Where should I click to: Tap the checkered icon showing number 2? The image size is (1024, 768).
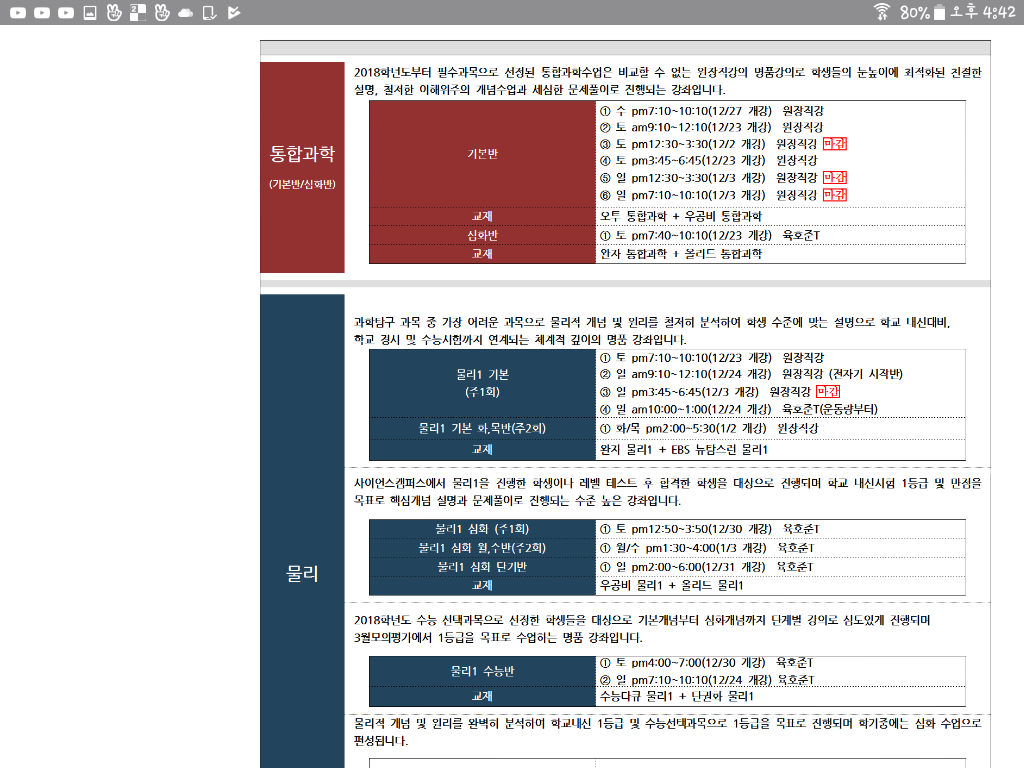138,12
